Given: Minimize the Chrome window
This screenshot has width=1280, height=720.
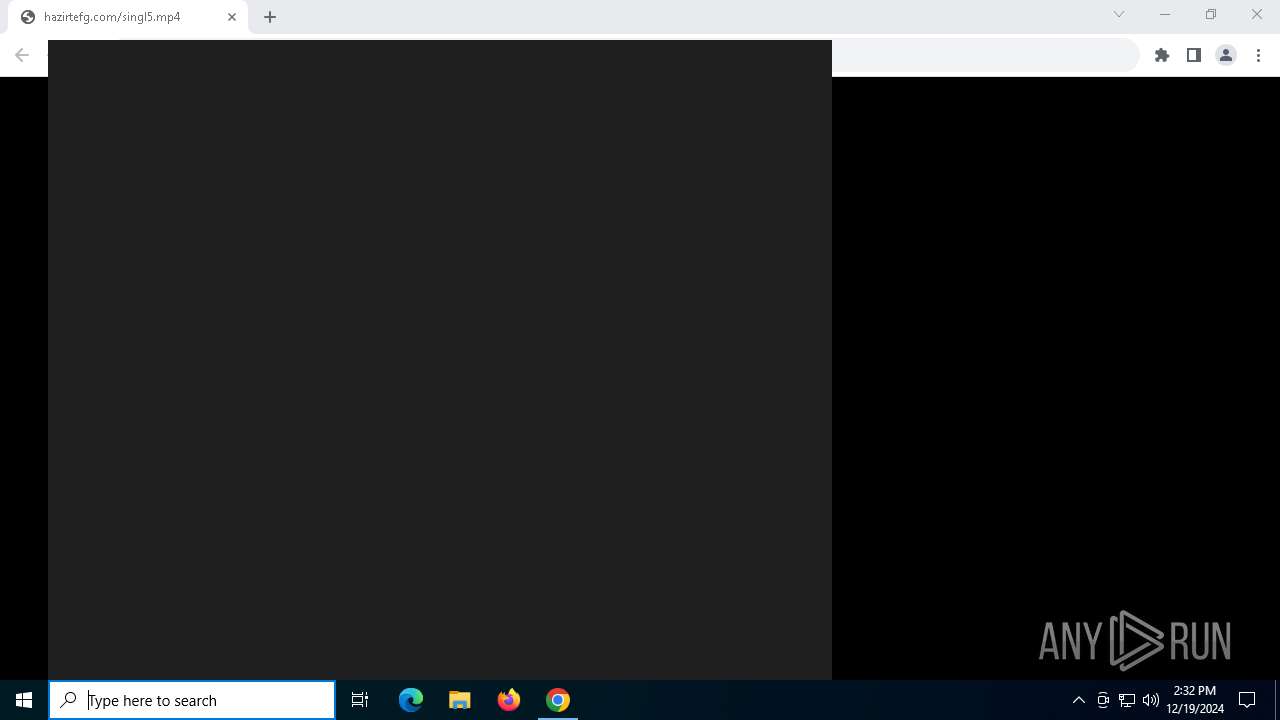Looking at the screenshot, I should [x=1165, y=14].
